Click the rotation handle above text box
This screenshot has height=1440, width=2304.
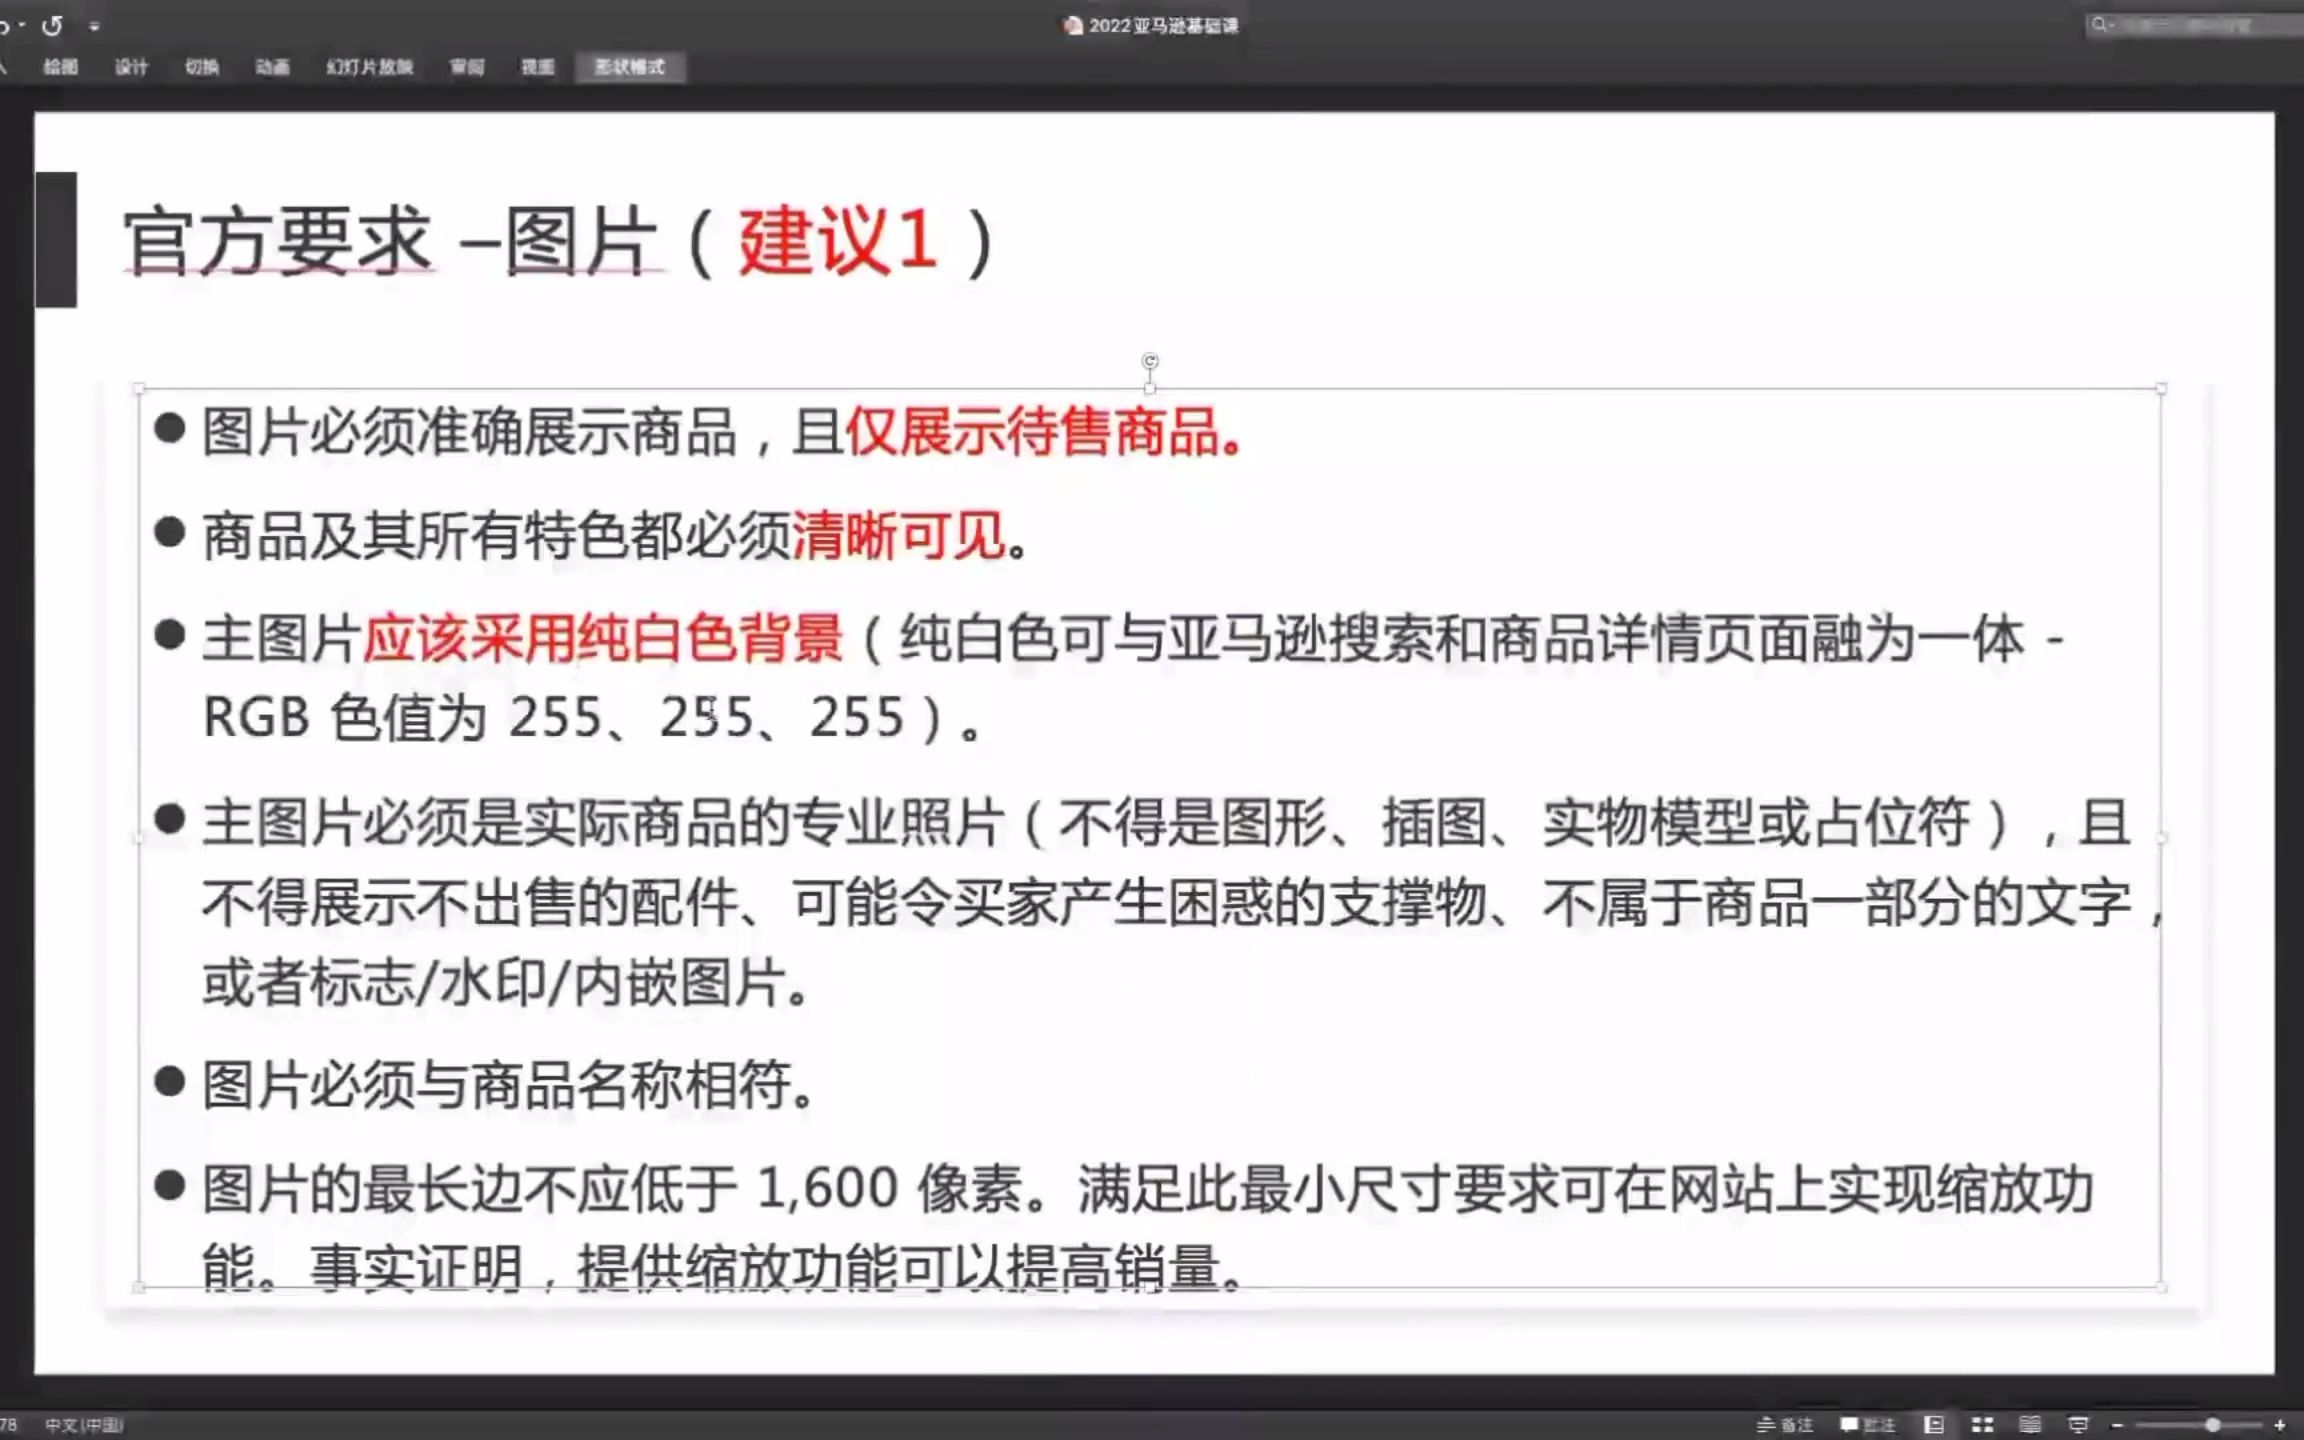(x=1150, y=361)
